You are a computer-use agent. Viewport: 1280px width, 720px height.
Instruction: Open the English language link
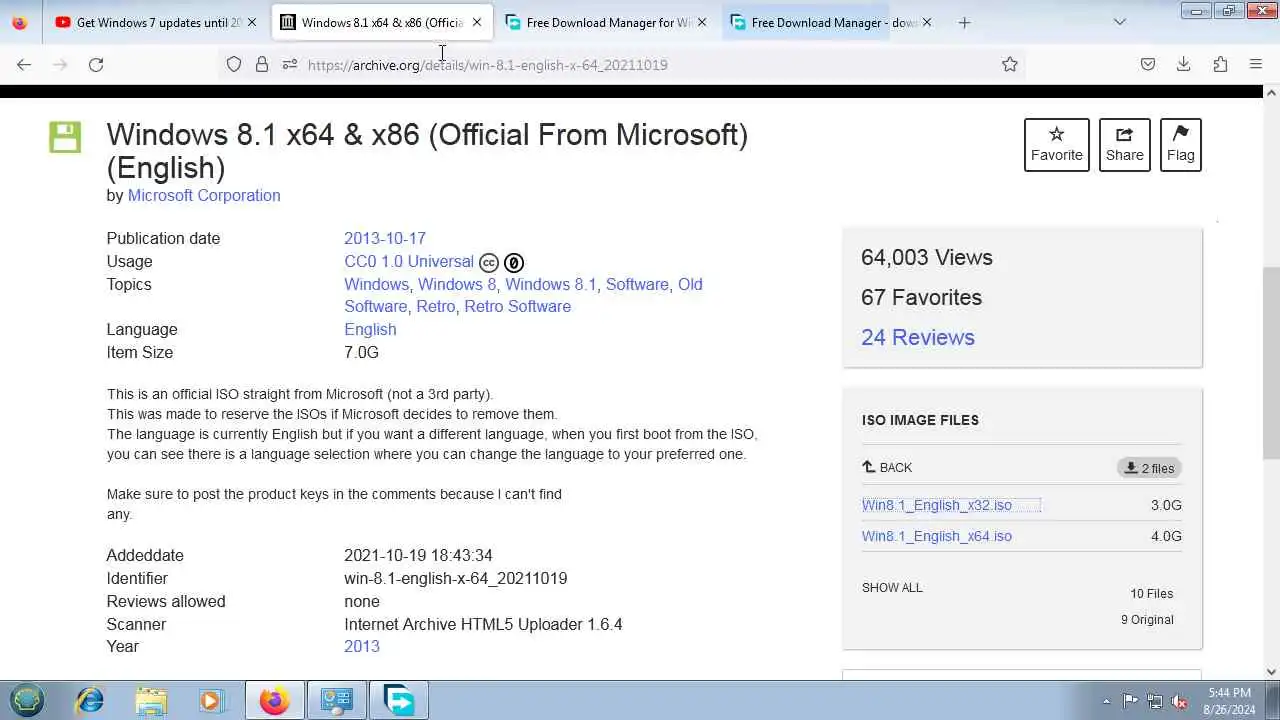point(370,329)
